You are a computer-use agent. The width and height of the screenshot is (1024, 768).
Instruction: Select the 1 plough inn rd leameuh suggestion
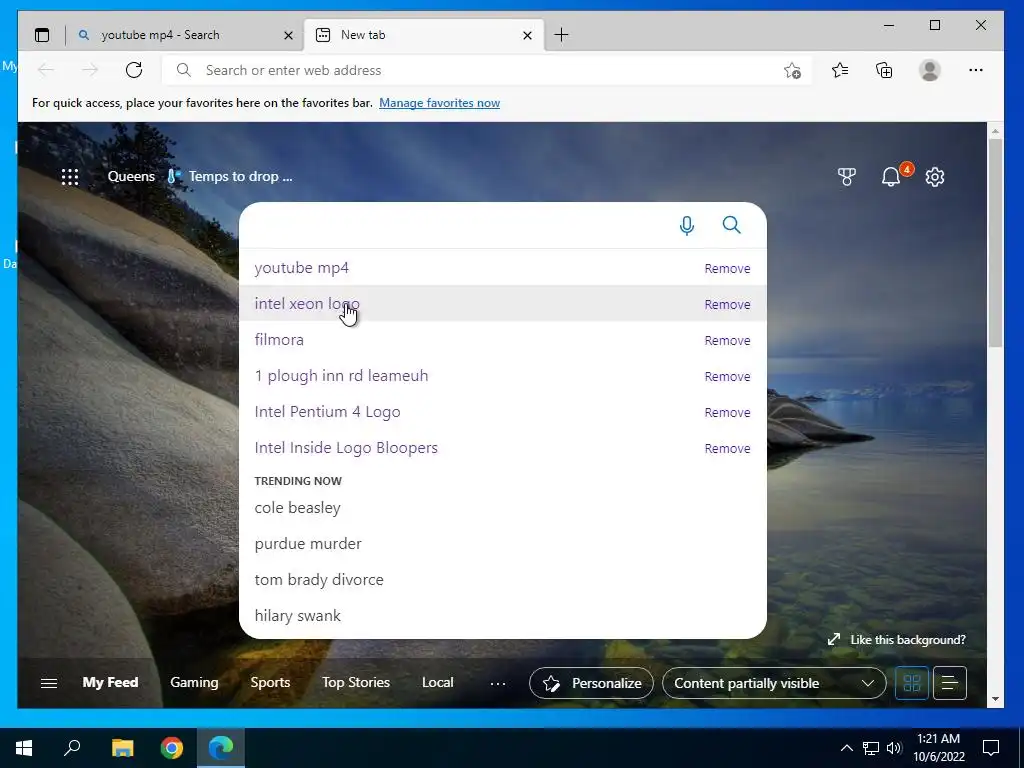[x=342, y=376]
